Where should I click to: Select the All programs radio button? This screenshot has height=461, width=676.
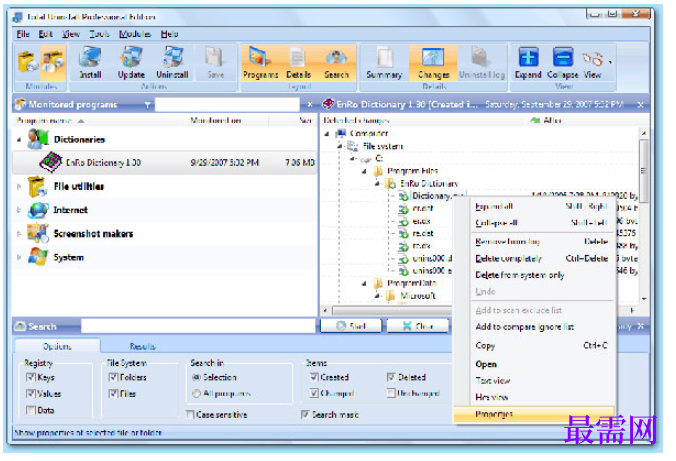[196, 393]
